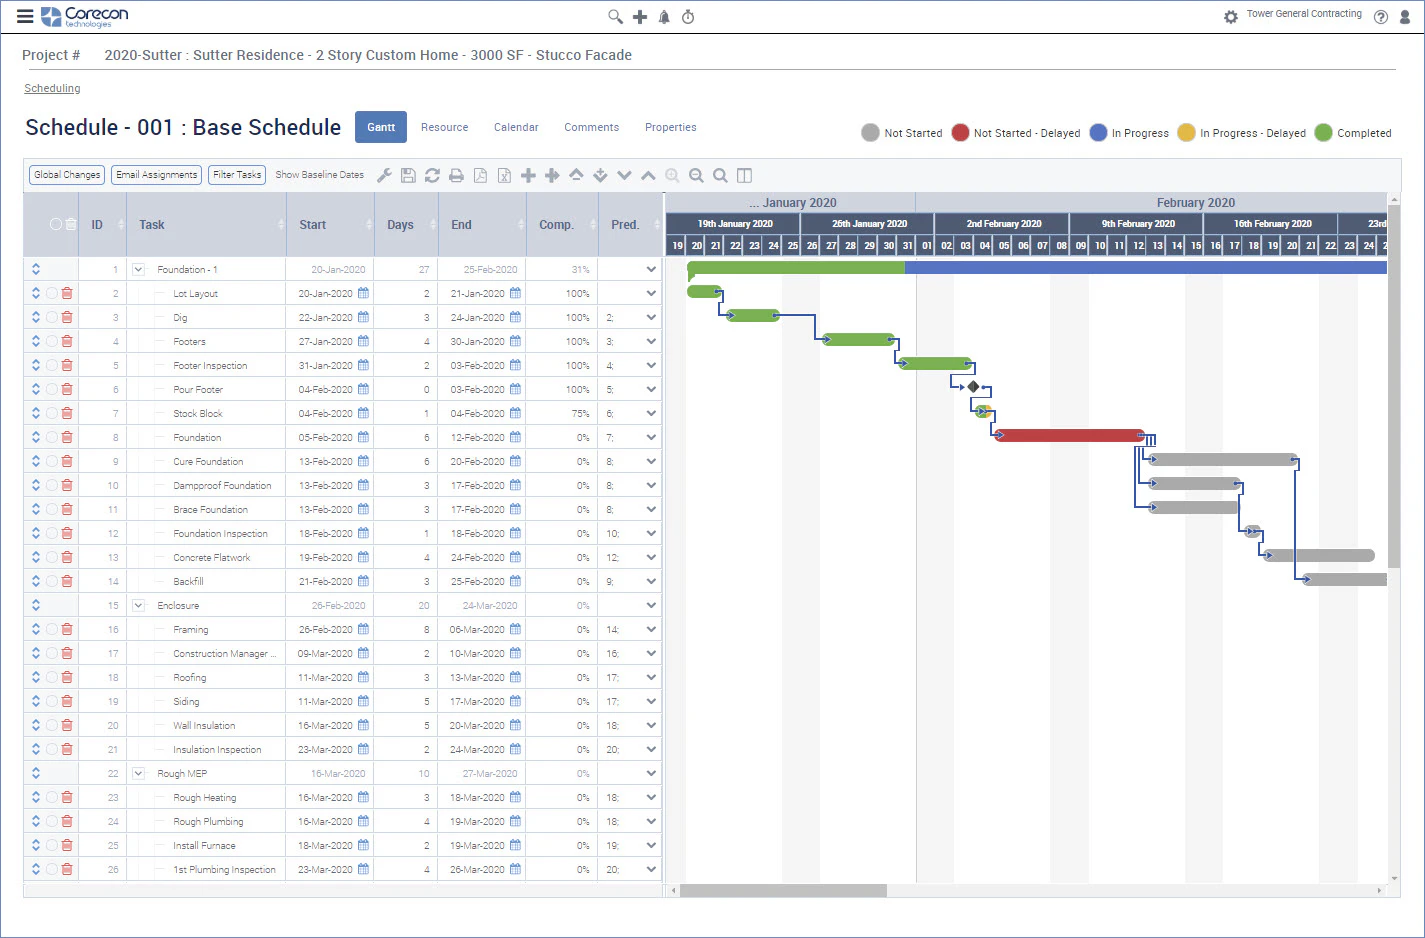Click the wrench settings icon in toolbar
This screenshot has height=938, width=1425.
pyautogui.click(x=384, y=175)
